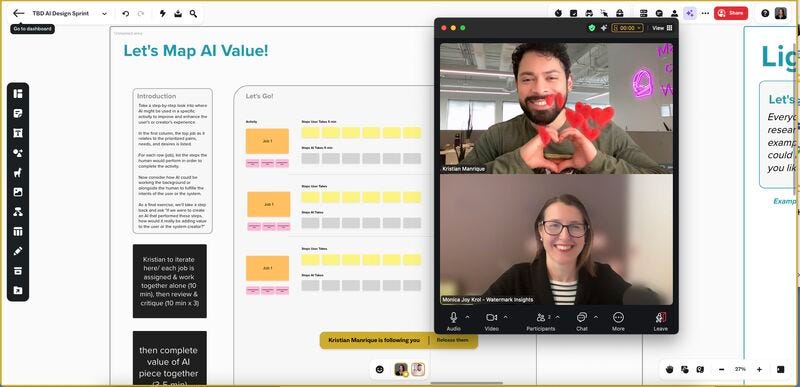Viewport: 800px width, 387px height.
Task: Mute microphone with Audio button
Action: click(453, 321)
